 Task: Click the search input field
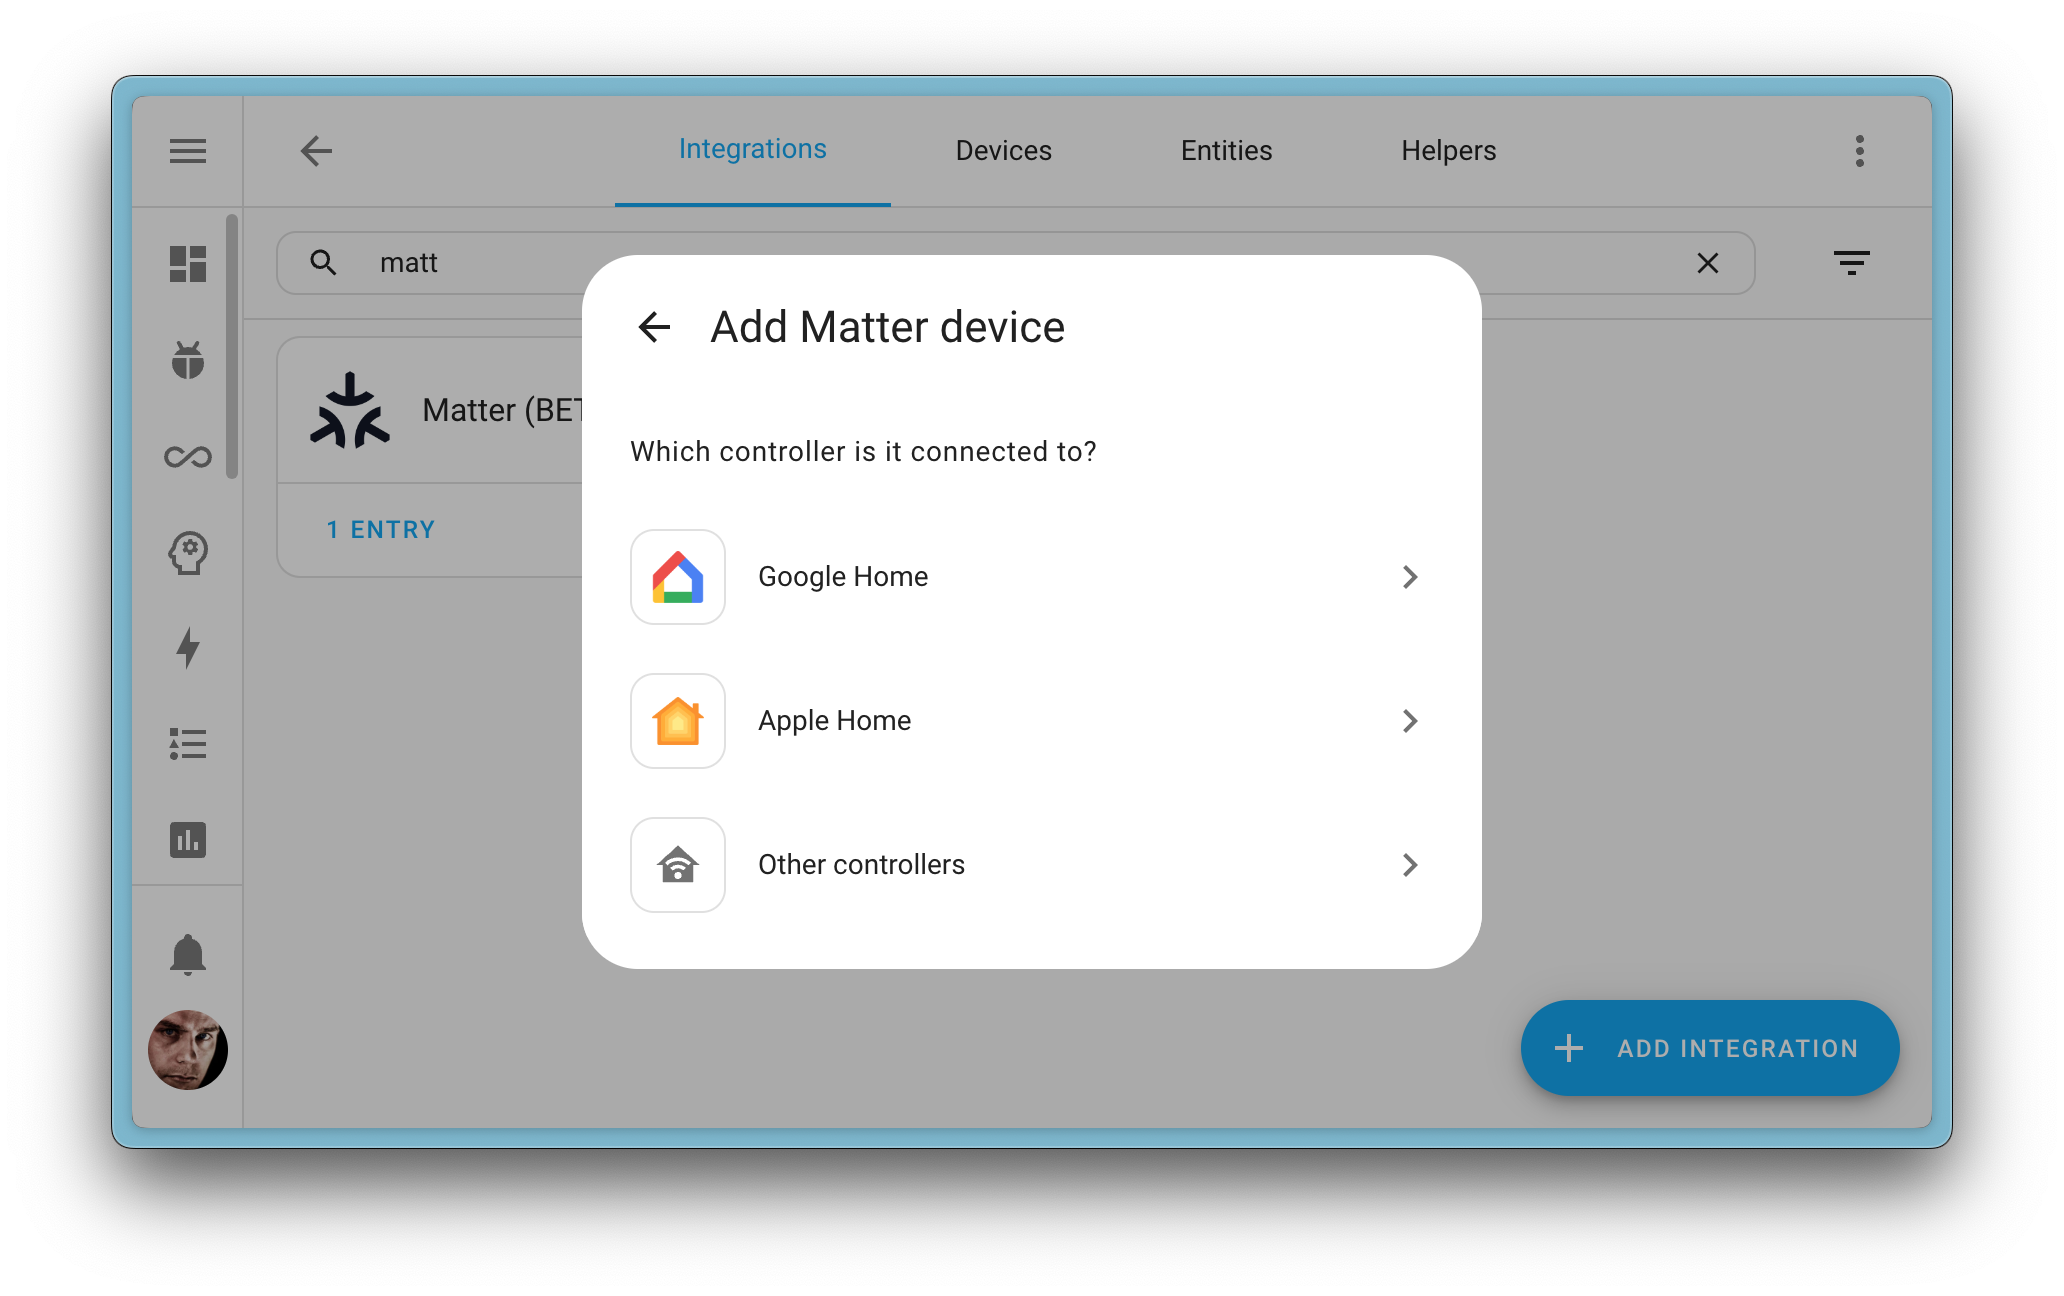click(x=1015, y=263)
